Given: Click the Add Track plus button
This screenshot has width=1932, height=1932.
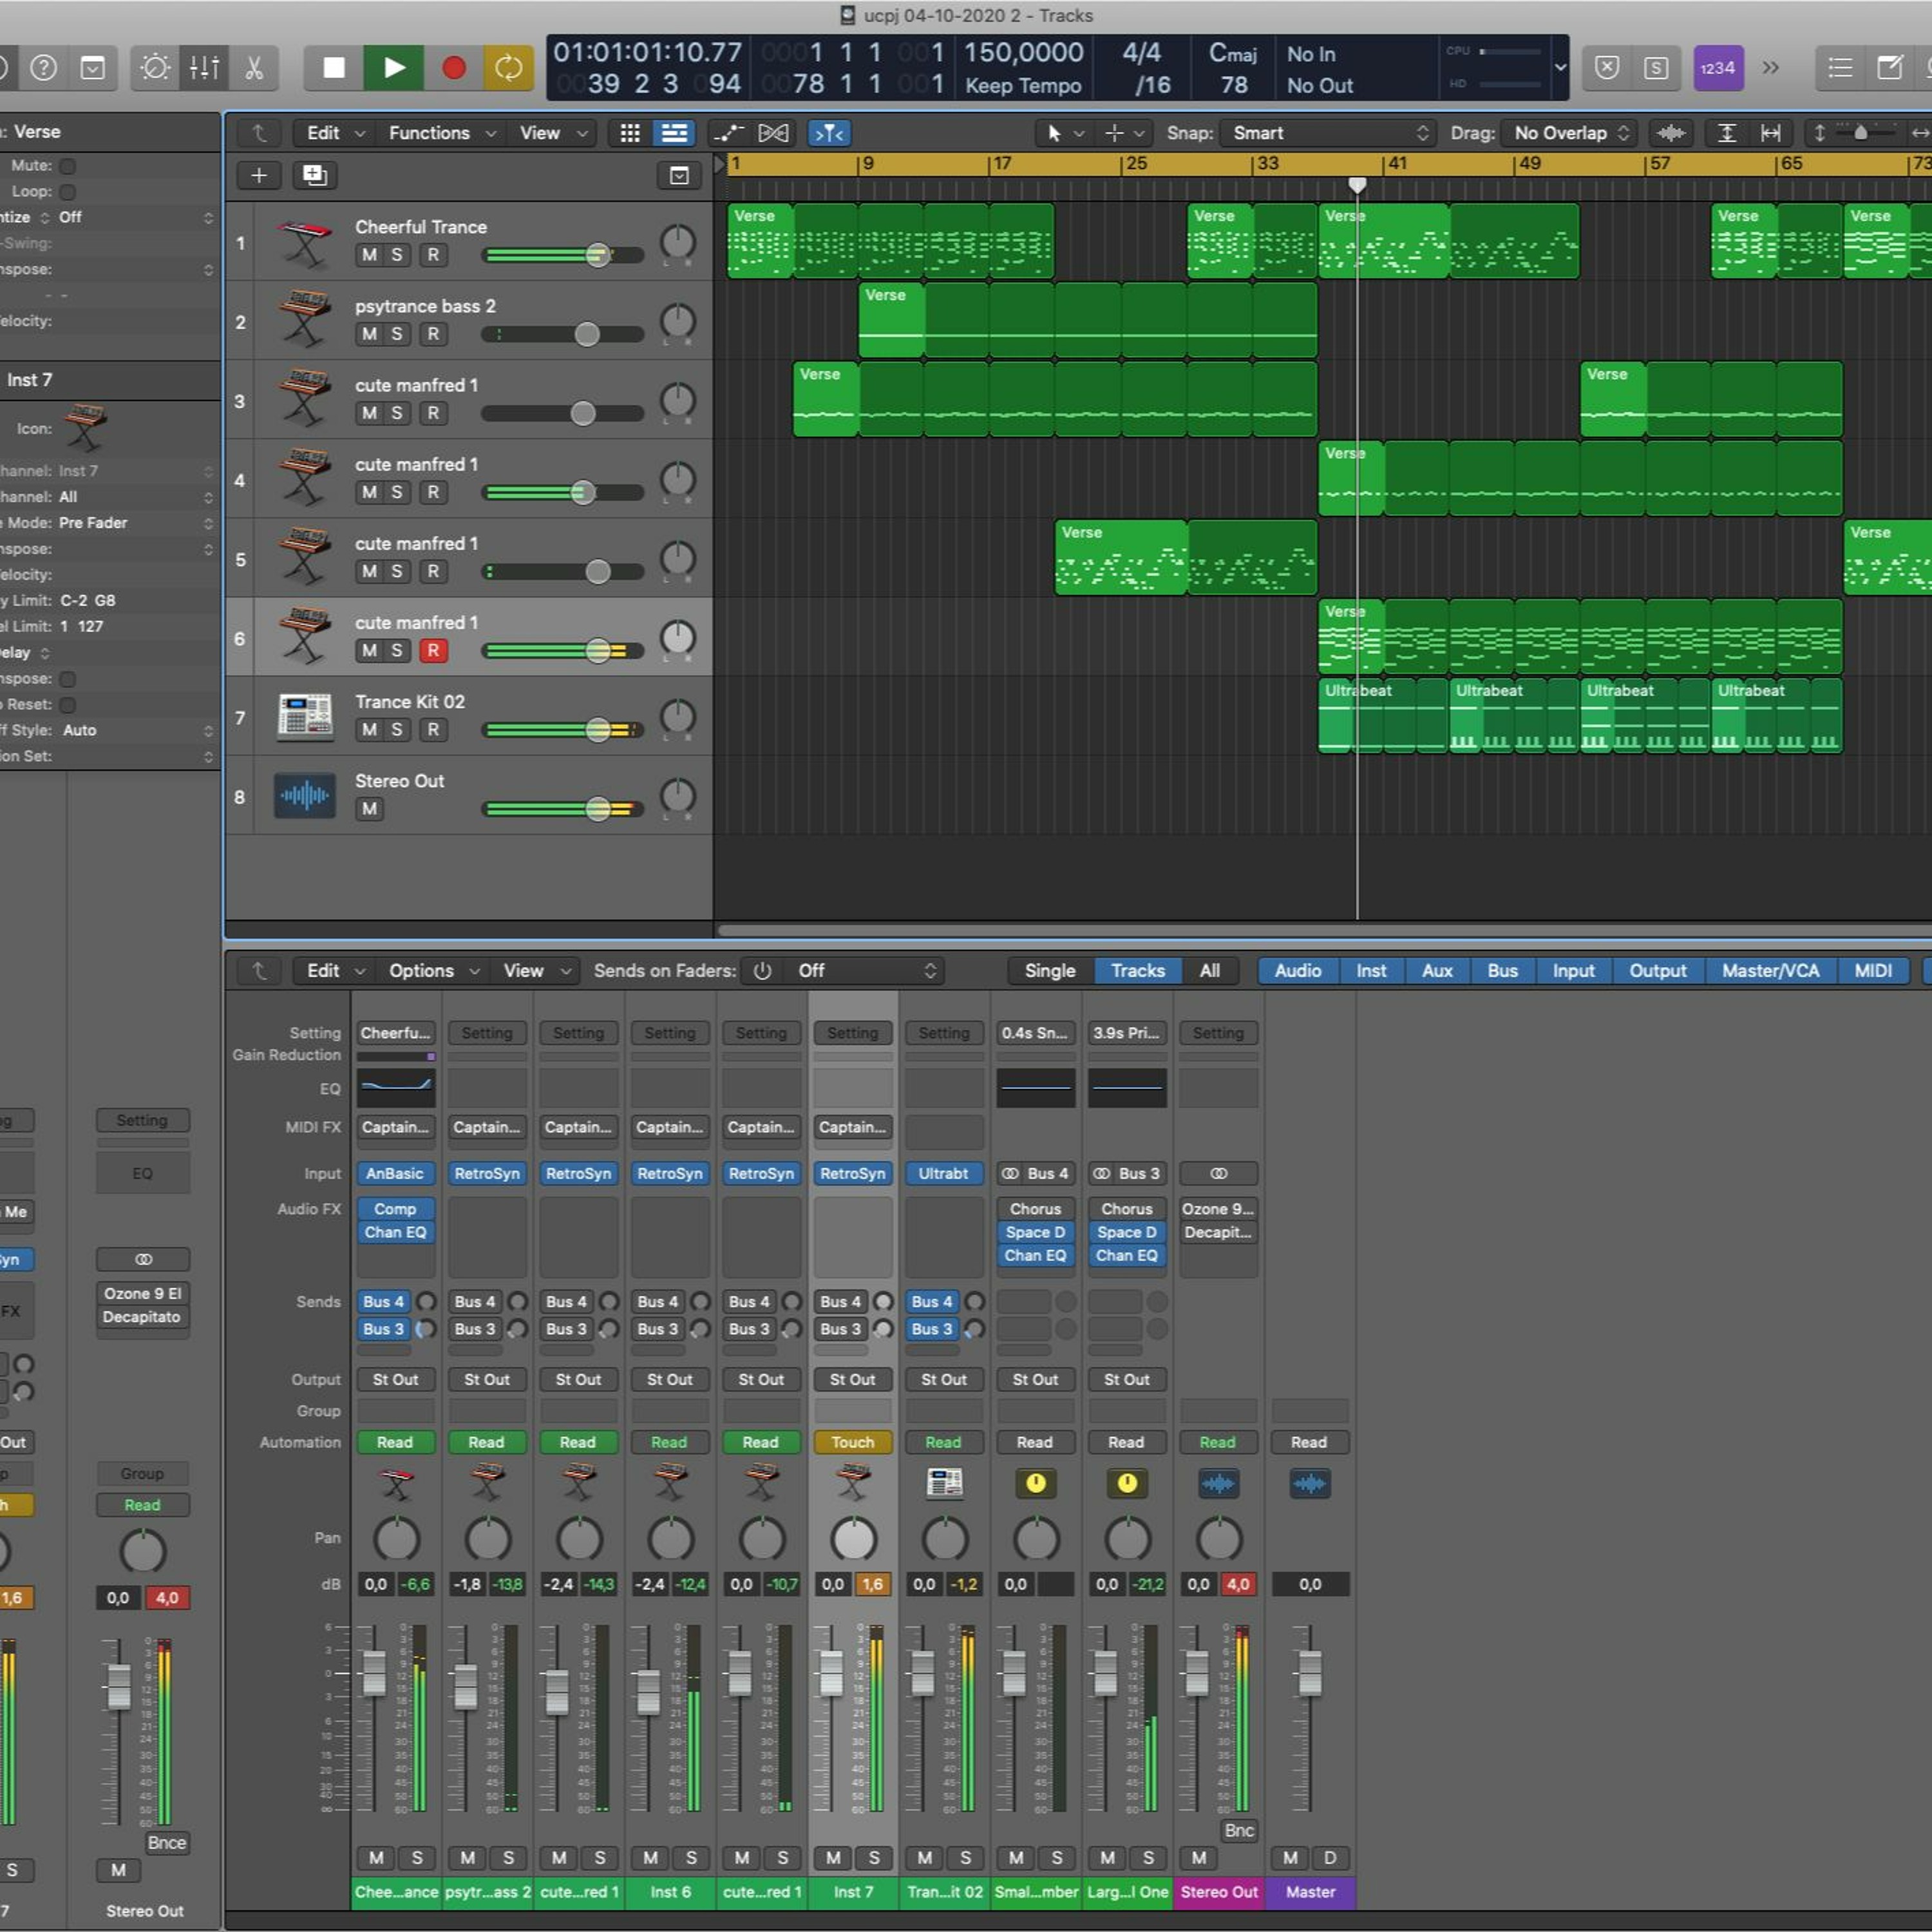Looking at the screenshot, I should pos(259,176).
